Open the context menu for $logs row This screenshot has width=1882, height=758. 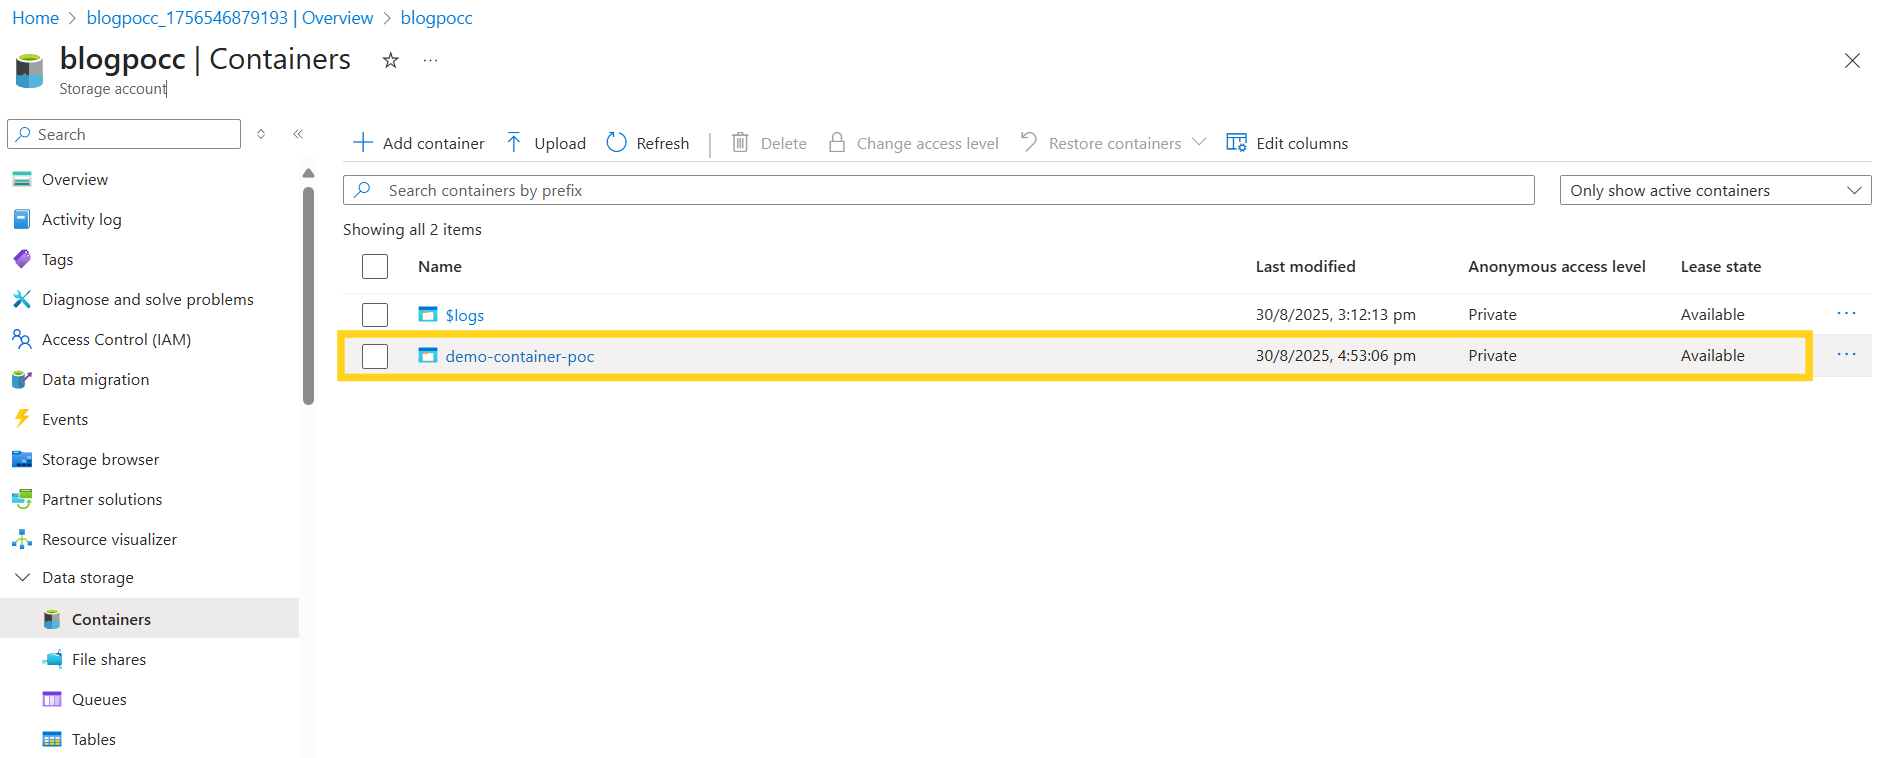coord(1847,314)
